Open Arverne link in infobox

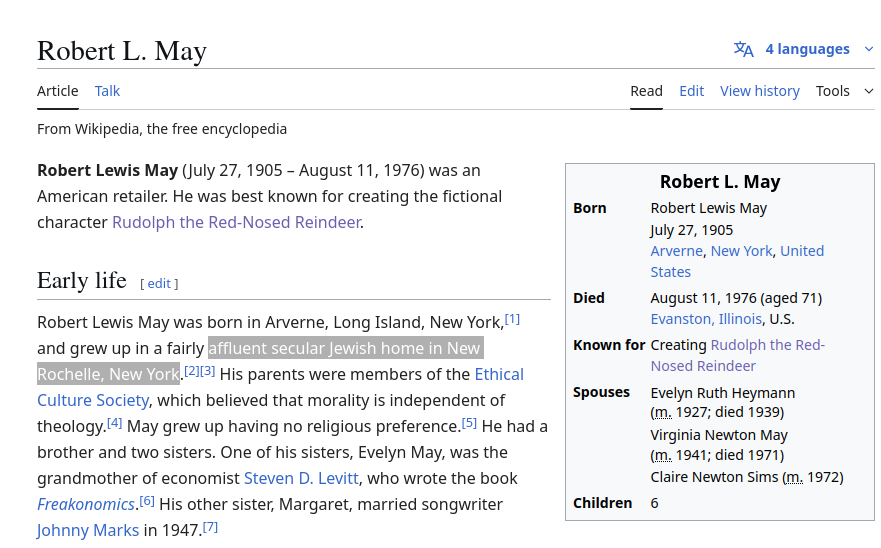pos(676,251)
